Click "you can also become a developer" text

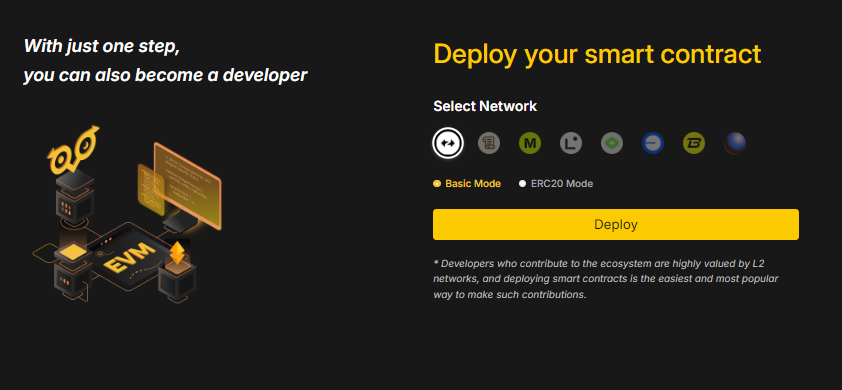[x=165, y=76]
